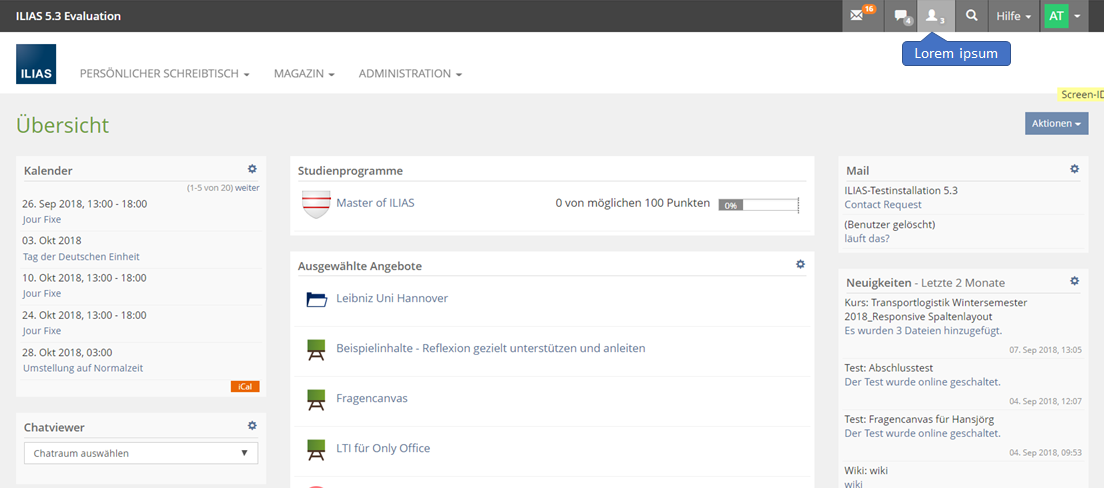Click the (Benutzer gelöscht) sender text

(x=889, y=225)
